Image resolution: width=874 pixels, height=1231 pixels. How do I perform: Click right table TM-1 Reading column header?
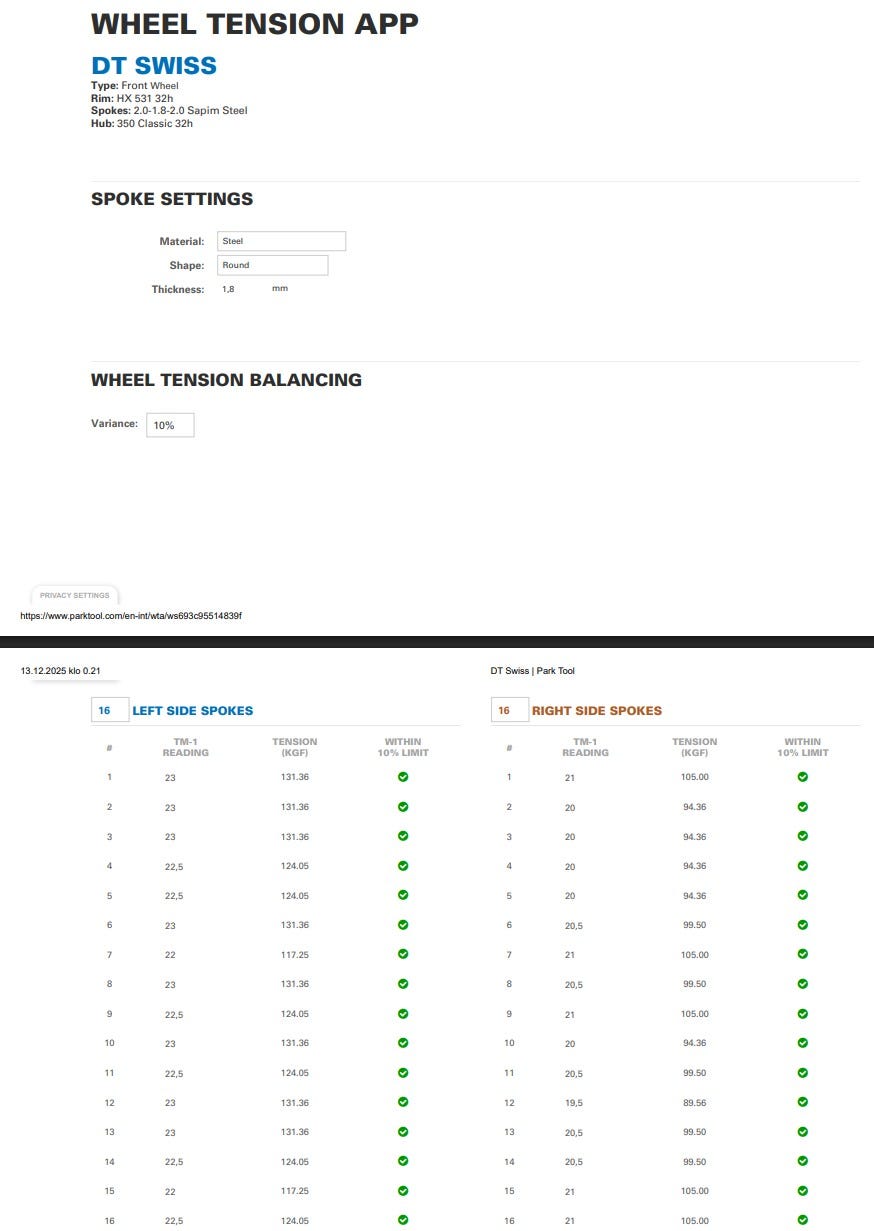tap(585, 747)
